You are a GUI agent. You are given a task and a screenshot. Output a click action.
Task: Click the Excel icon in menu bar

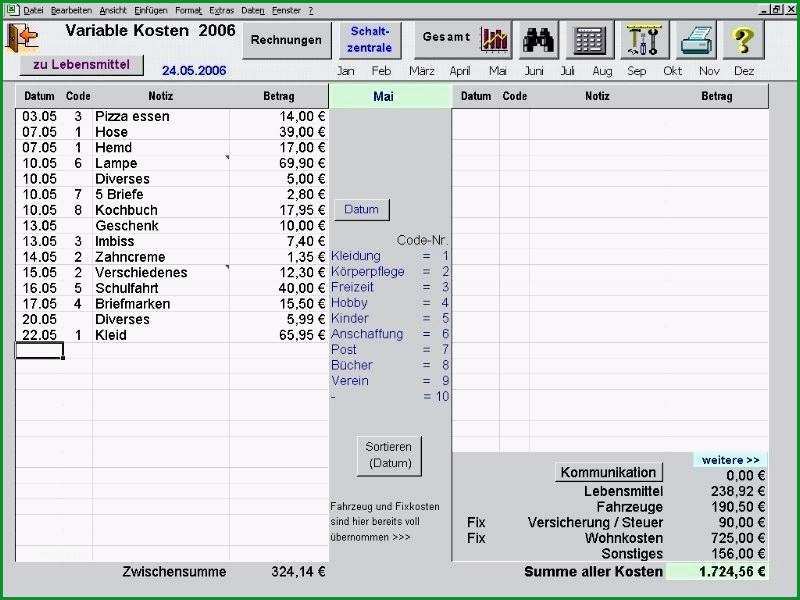click(11, 10)
